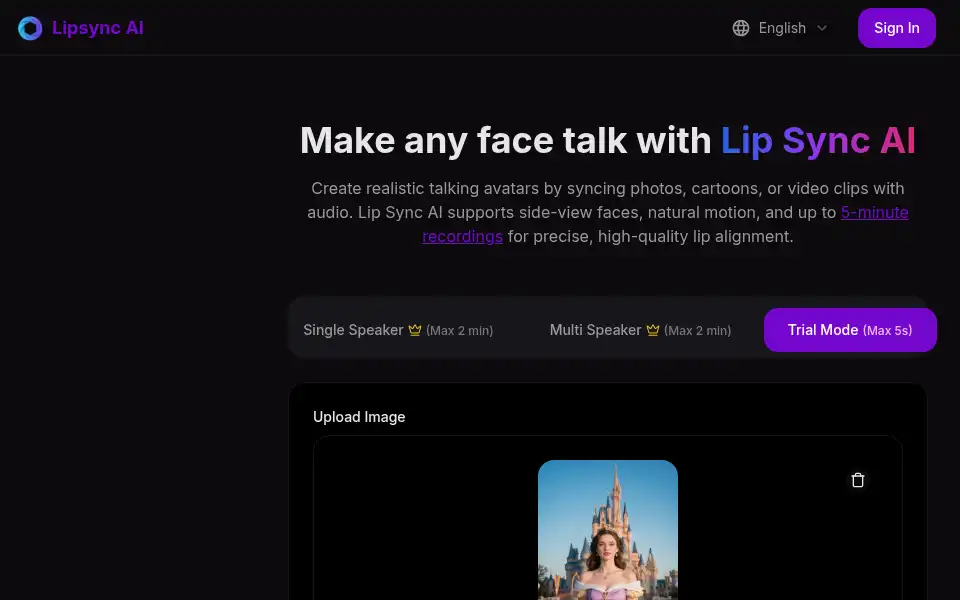Click the globe language icon
Viewport: 960px width, 600px height.
[741, 28]
